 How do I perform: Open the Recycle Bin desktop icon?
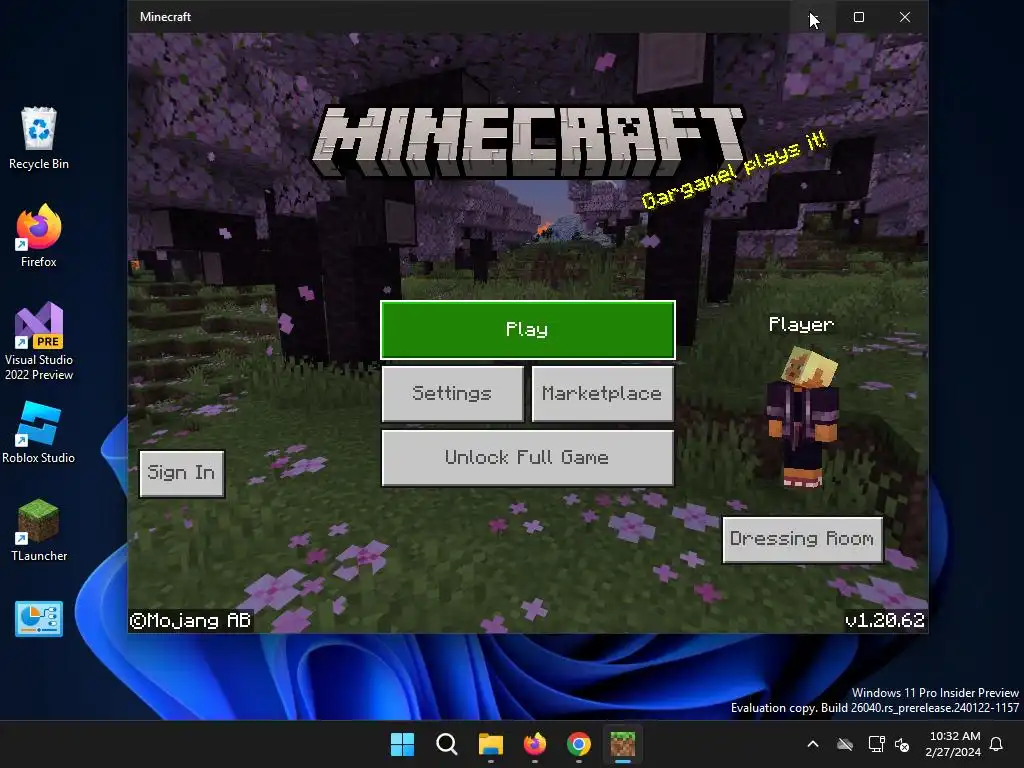click(x=39, y=138)
